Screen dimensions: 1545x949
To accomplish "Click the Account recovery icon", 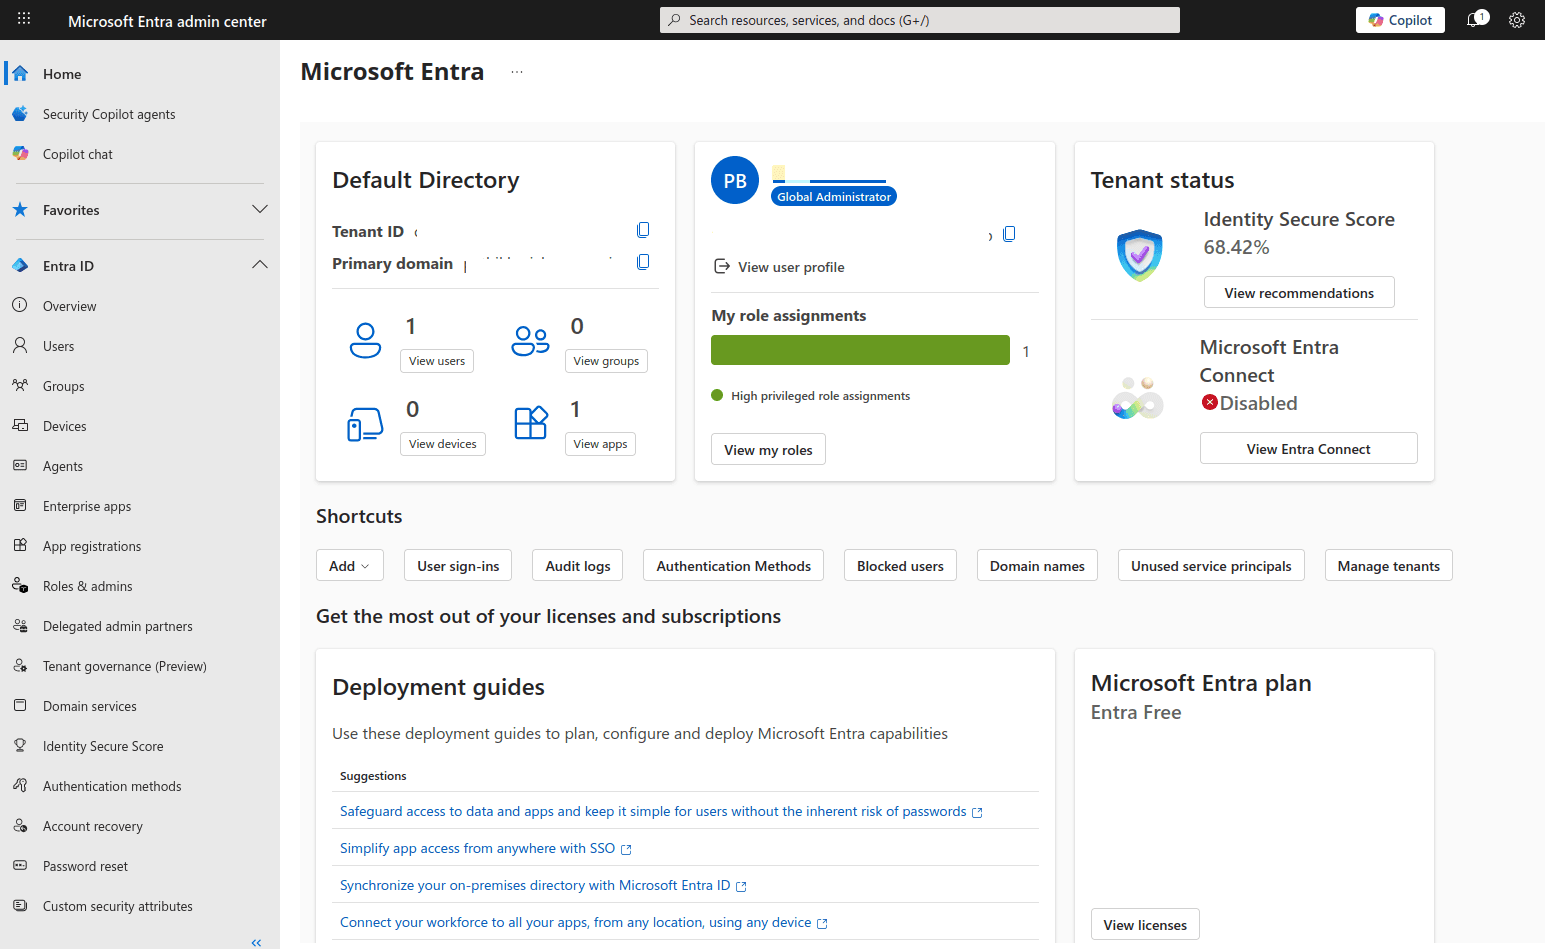I will 20,825.
